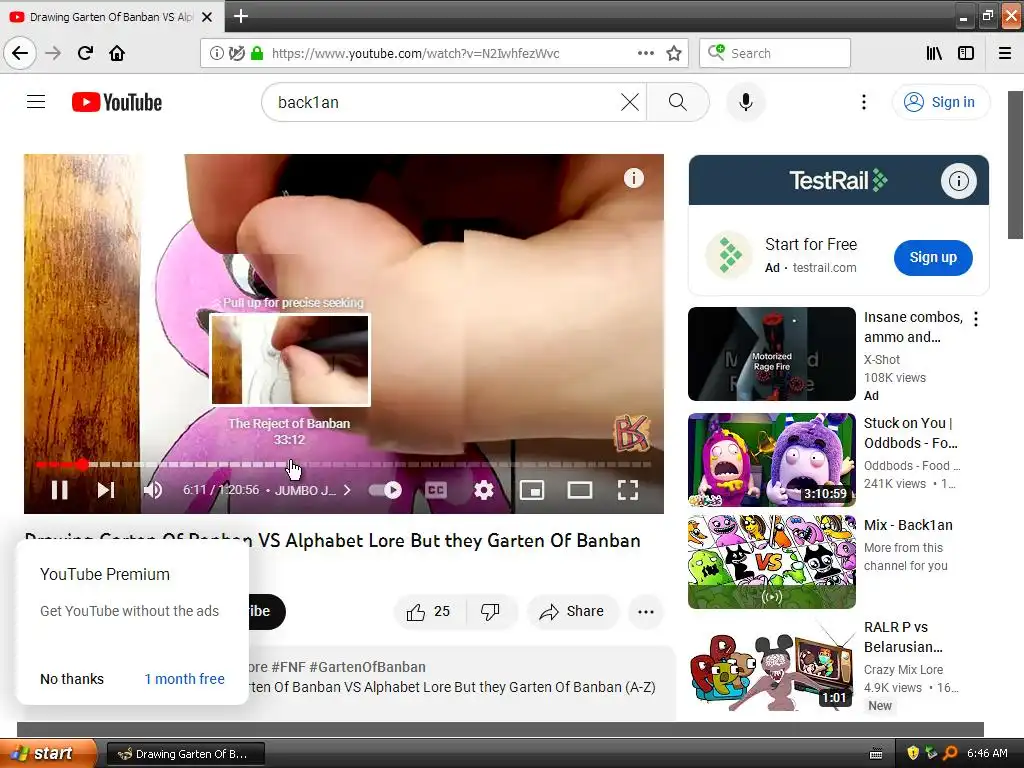Image resolution: width=1024 pixels, height=768 pixels.
Task: Show site information icon in address bar
Action: pos(216,53)
